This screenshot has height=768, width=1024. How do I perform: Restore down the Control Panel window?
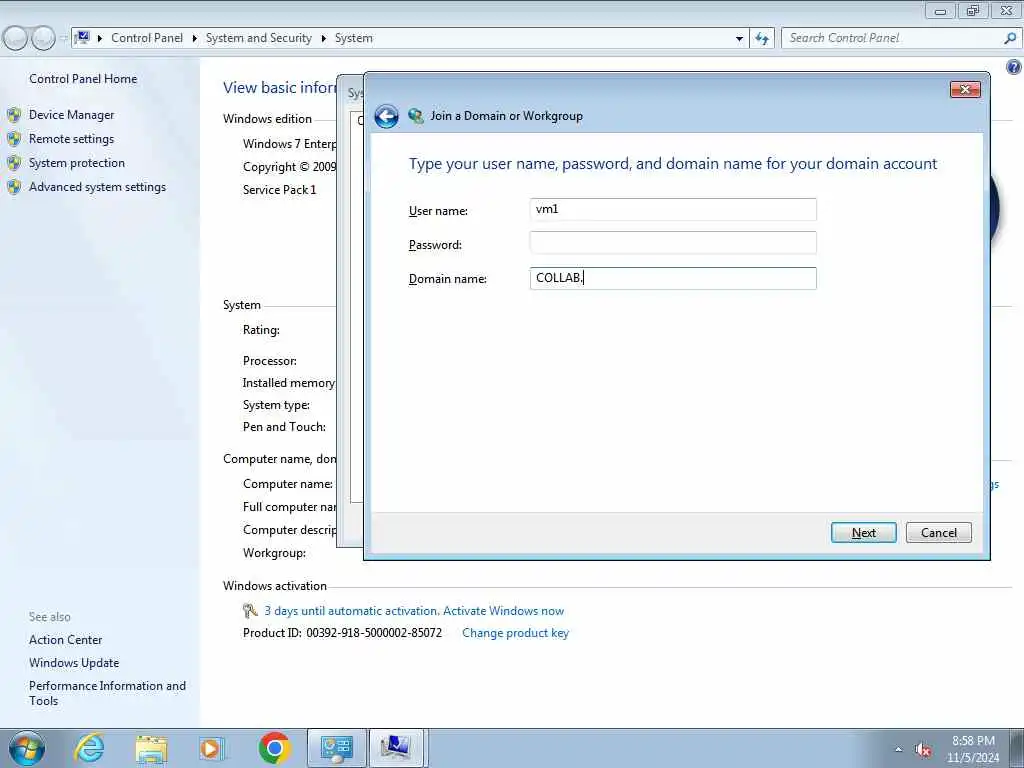coord(973,10)
